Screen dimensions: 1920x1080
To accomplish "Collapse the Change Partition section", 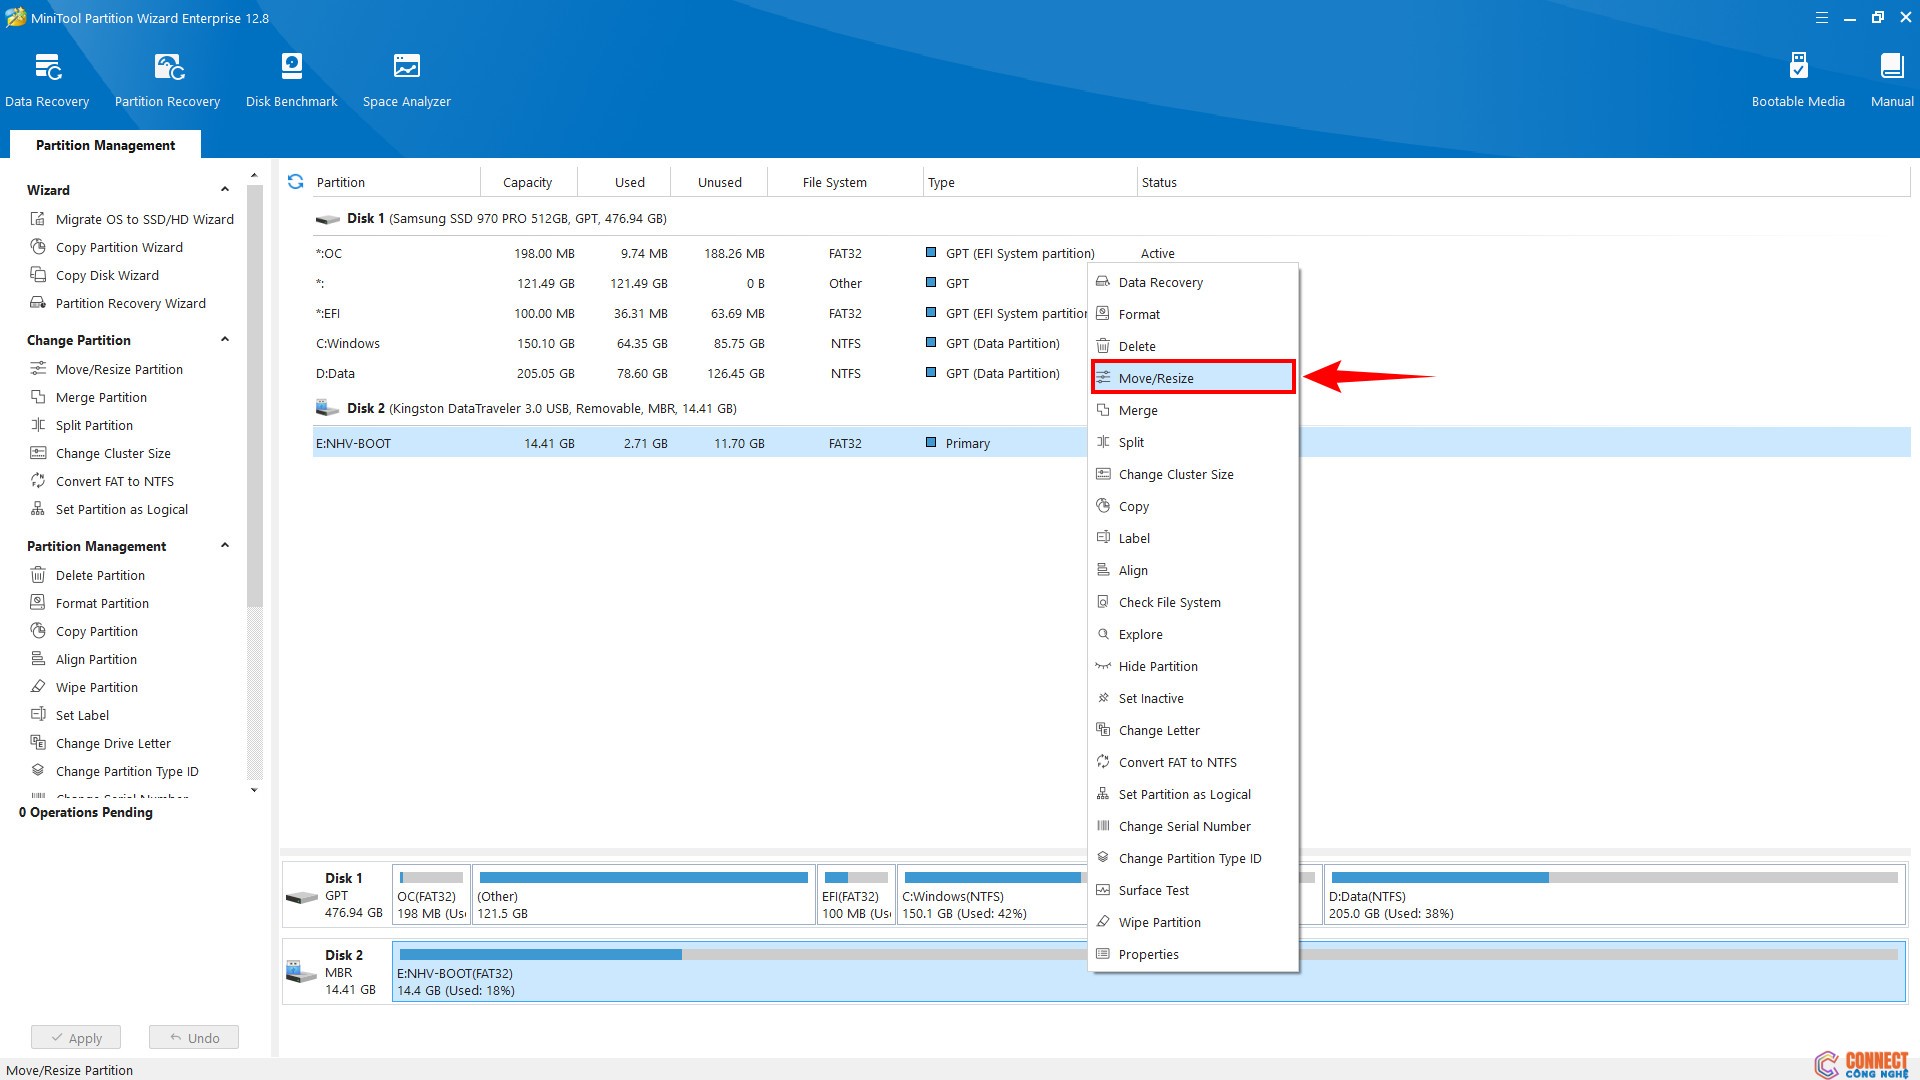I will pos(225,340).
